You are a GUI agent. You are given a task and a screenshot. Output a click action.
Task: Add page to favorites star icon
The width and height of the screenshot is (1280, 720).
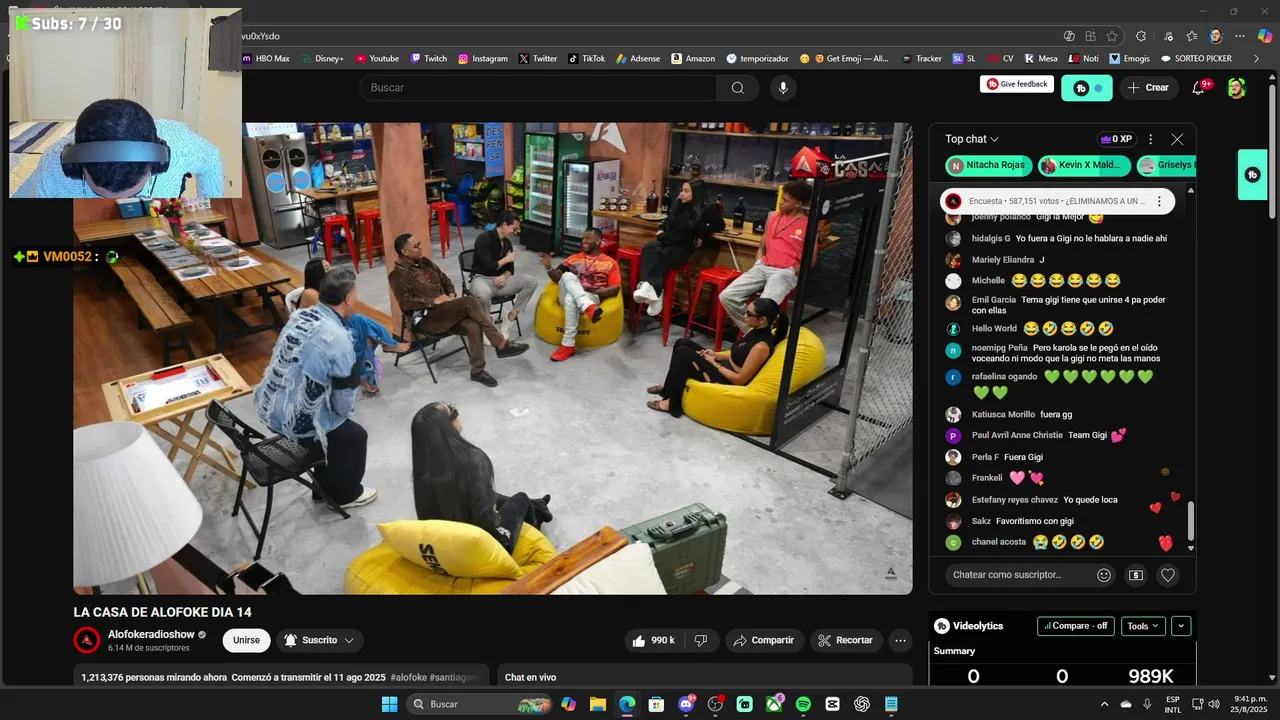(1112, 36)
